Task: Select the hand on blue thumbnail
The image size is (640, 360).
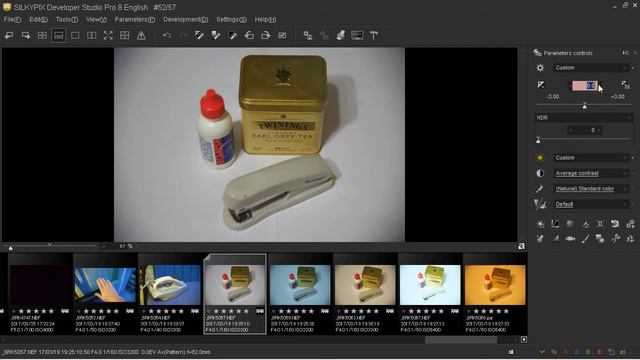Action: click(105, 285)
